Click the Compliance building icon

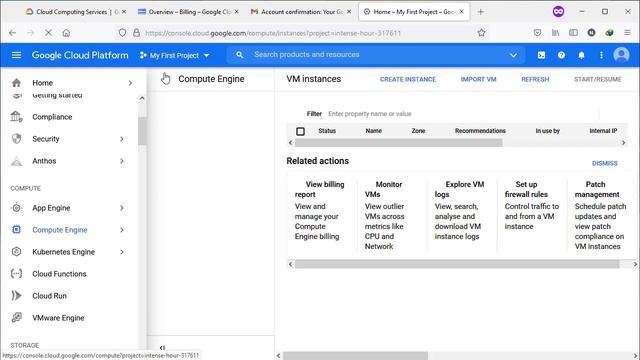coord(16,117)
